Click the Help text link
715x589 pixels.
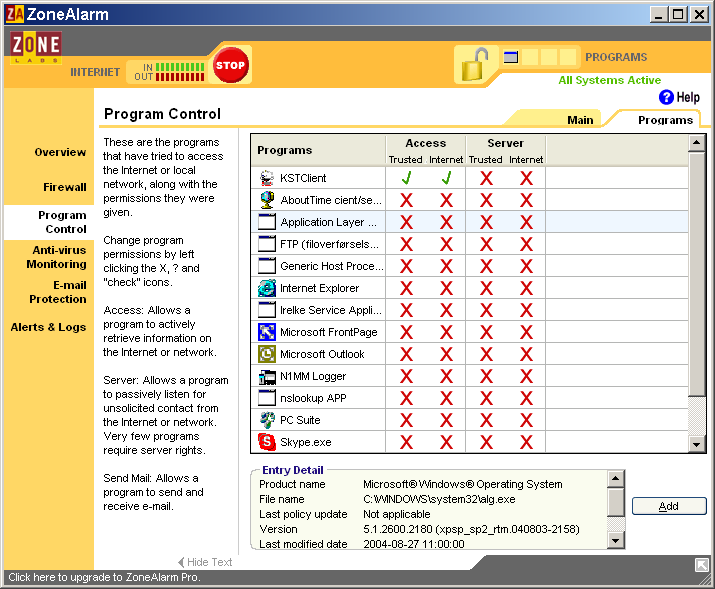coord(688,97)
